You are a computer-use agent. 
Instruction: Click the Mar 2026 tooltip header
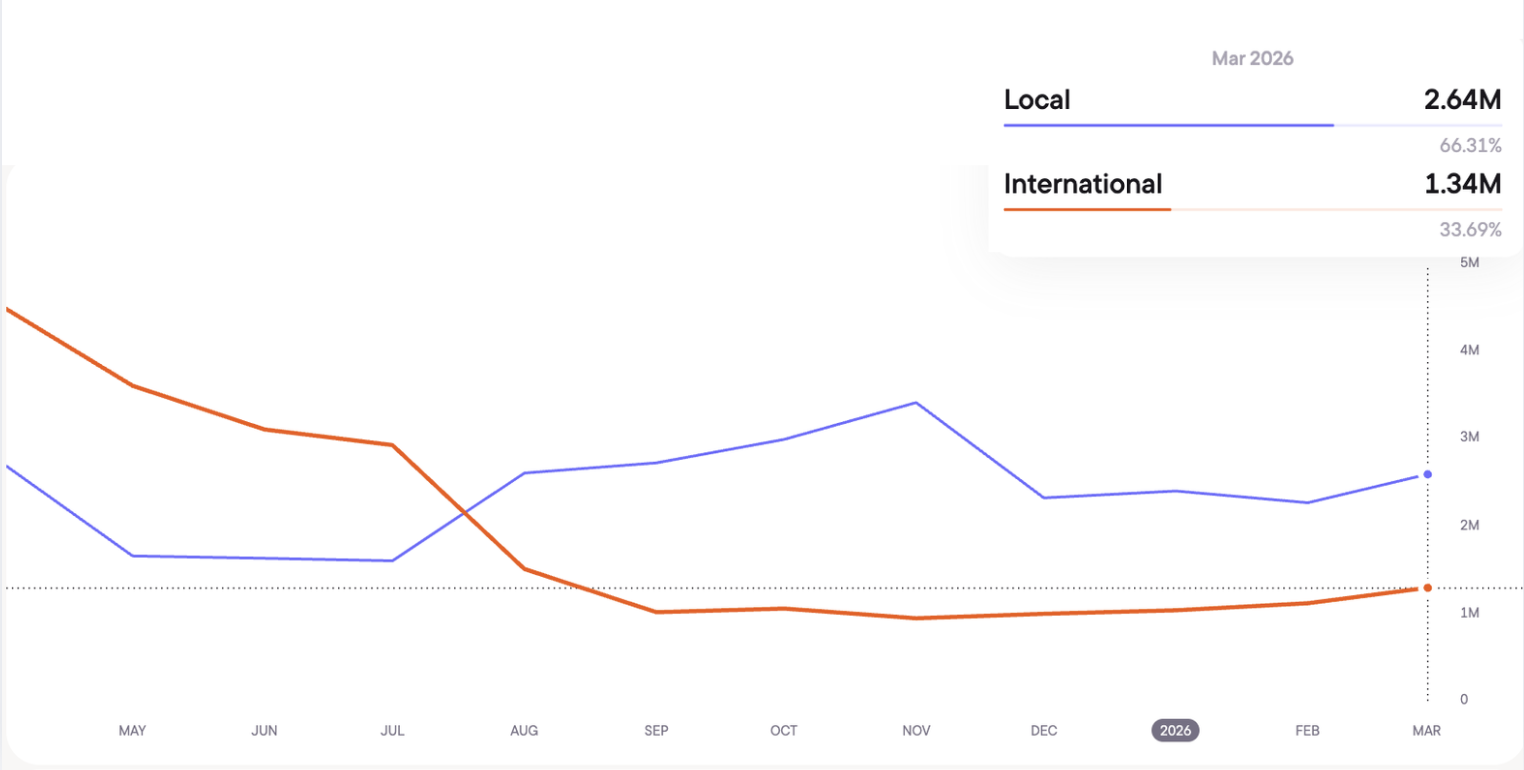click(x=1252, y=59)
